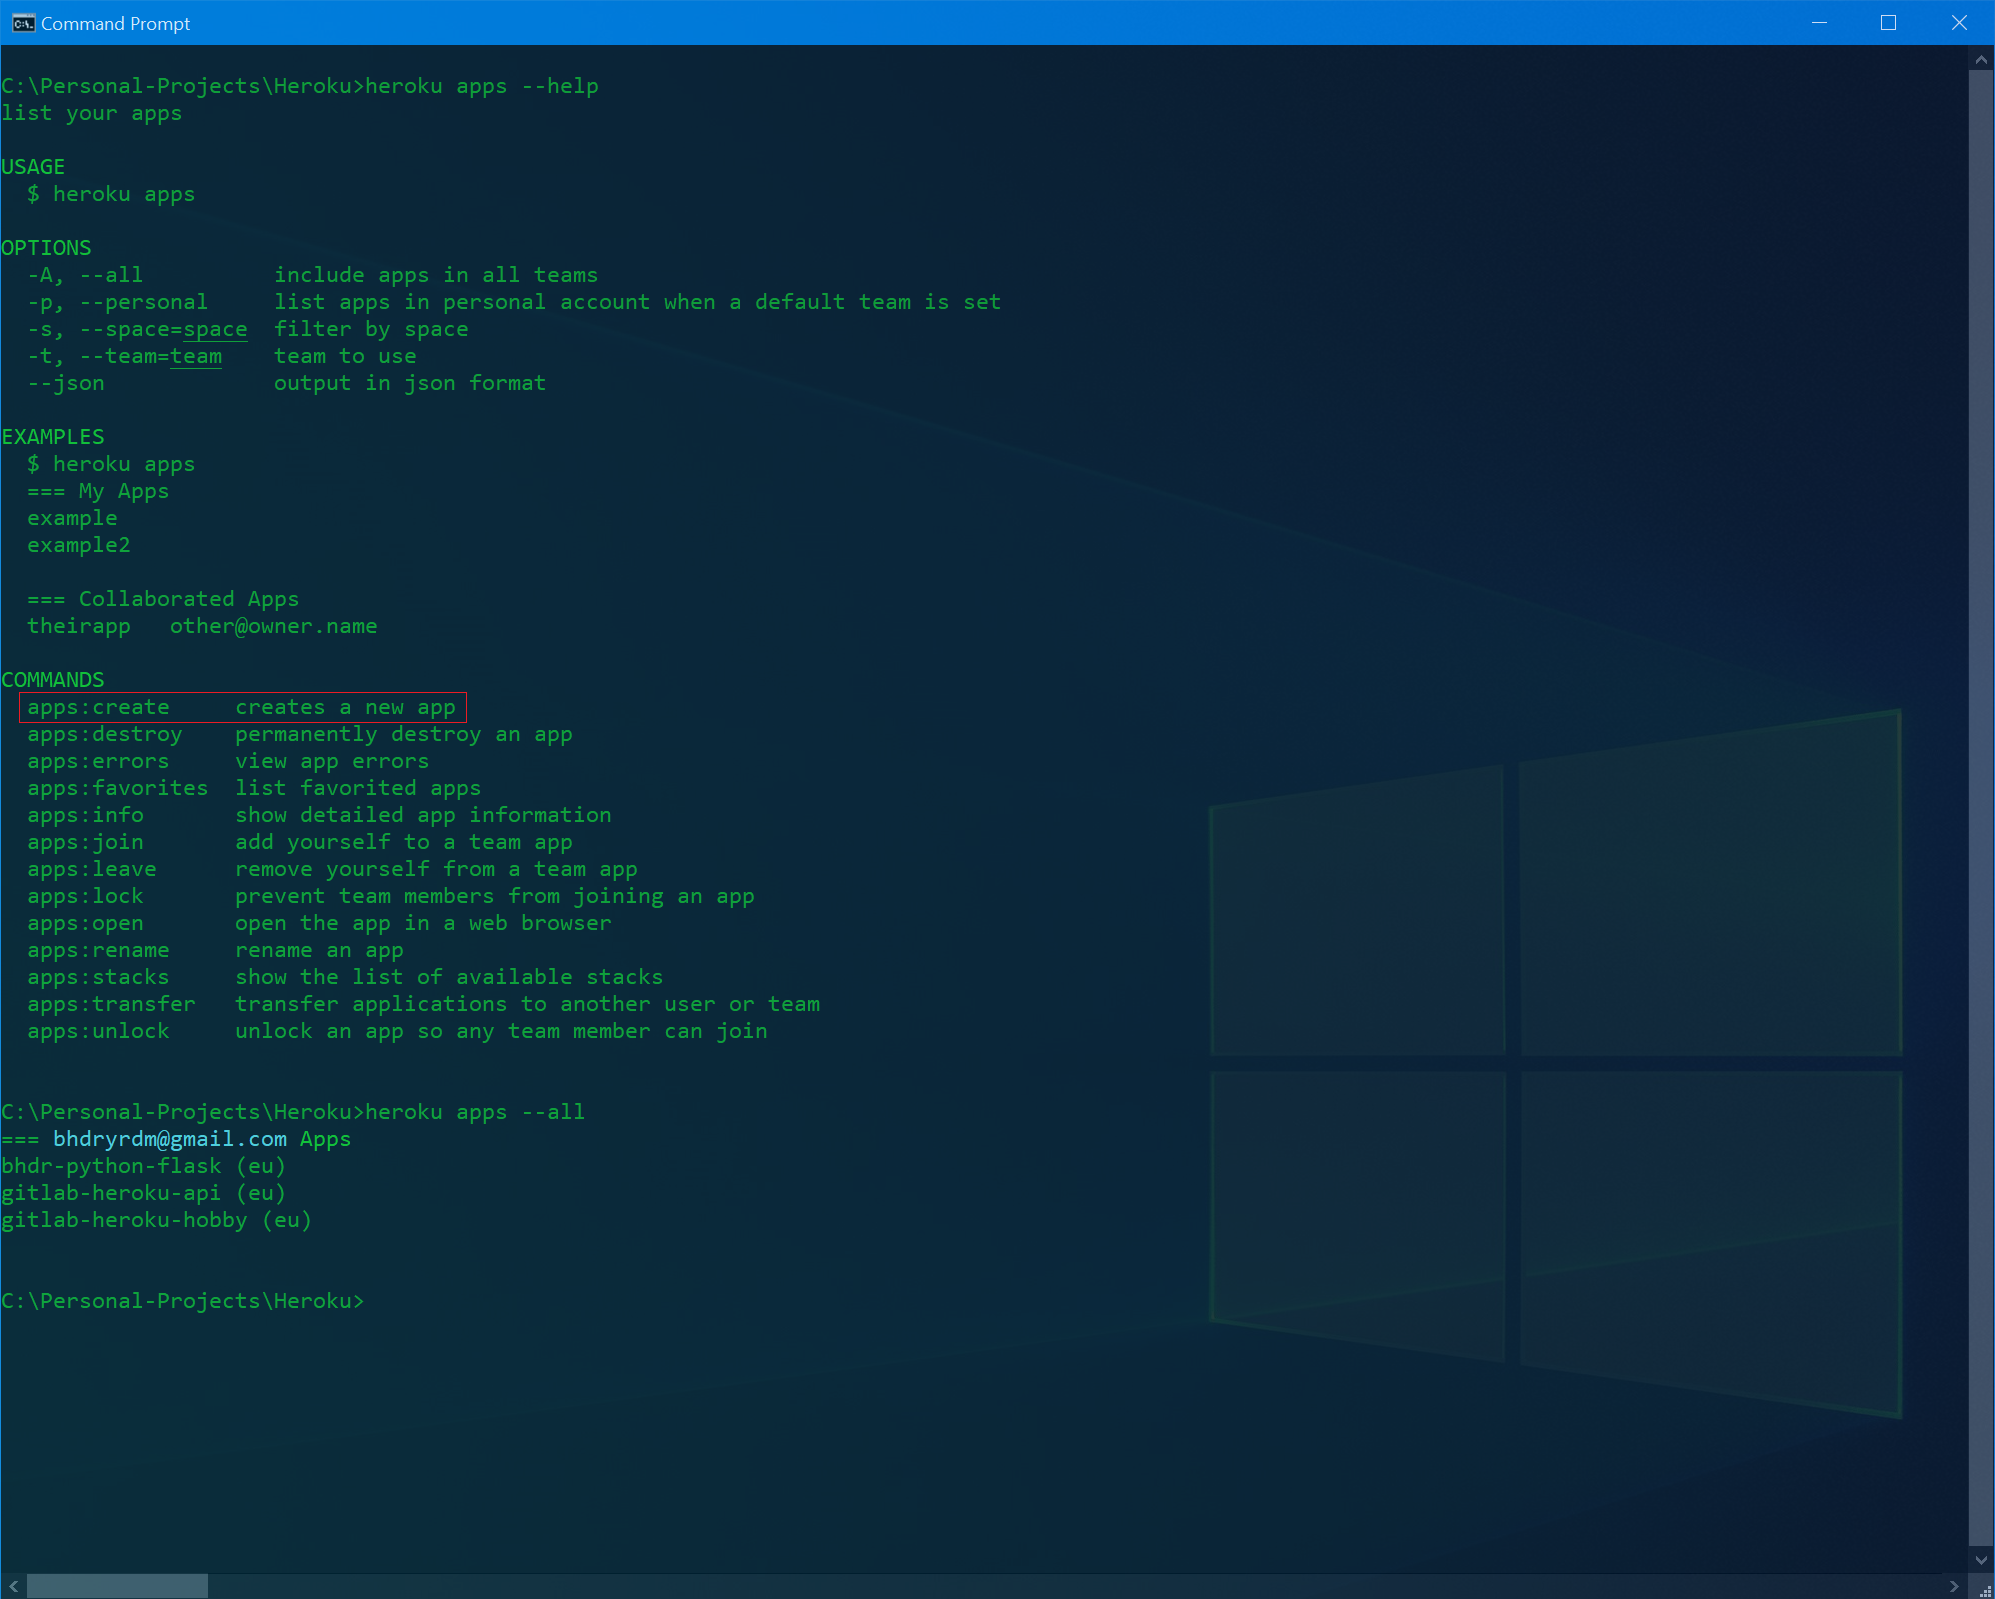Click 'output in json format' description
Screen dimensions: 1995x1599
(410, 383)
